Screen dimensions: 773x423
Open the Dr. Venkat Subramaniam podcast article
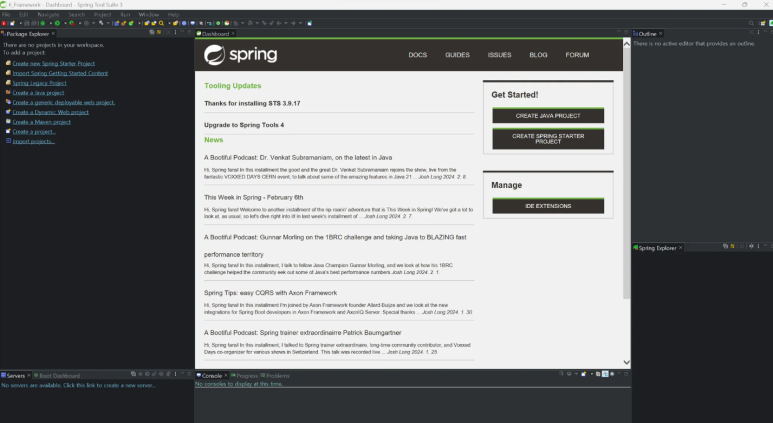click(298, 158)
